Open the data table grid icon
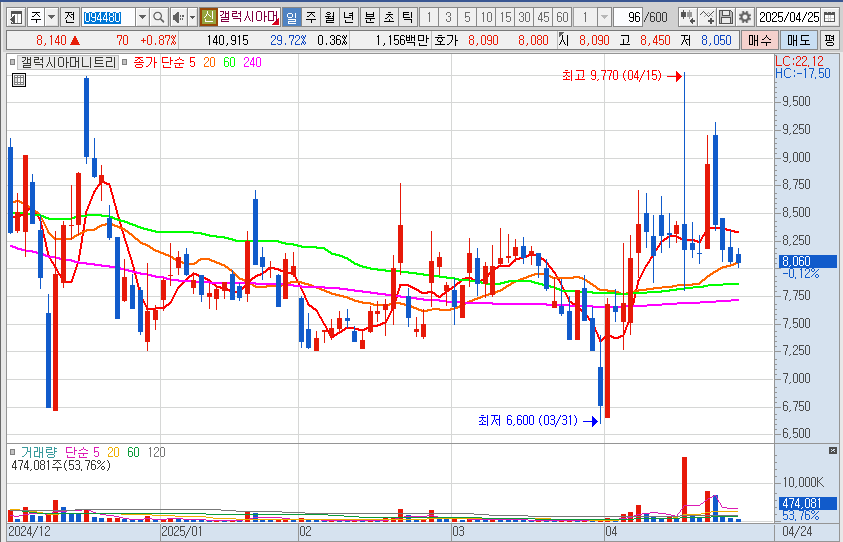This screenshot has height=542, width=843. pos(19,80)
